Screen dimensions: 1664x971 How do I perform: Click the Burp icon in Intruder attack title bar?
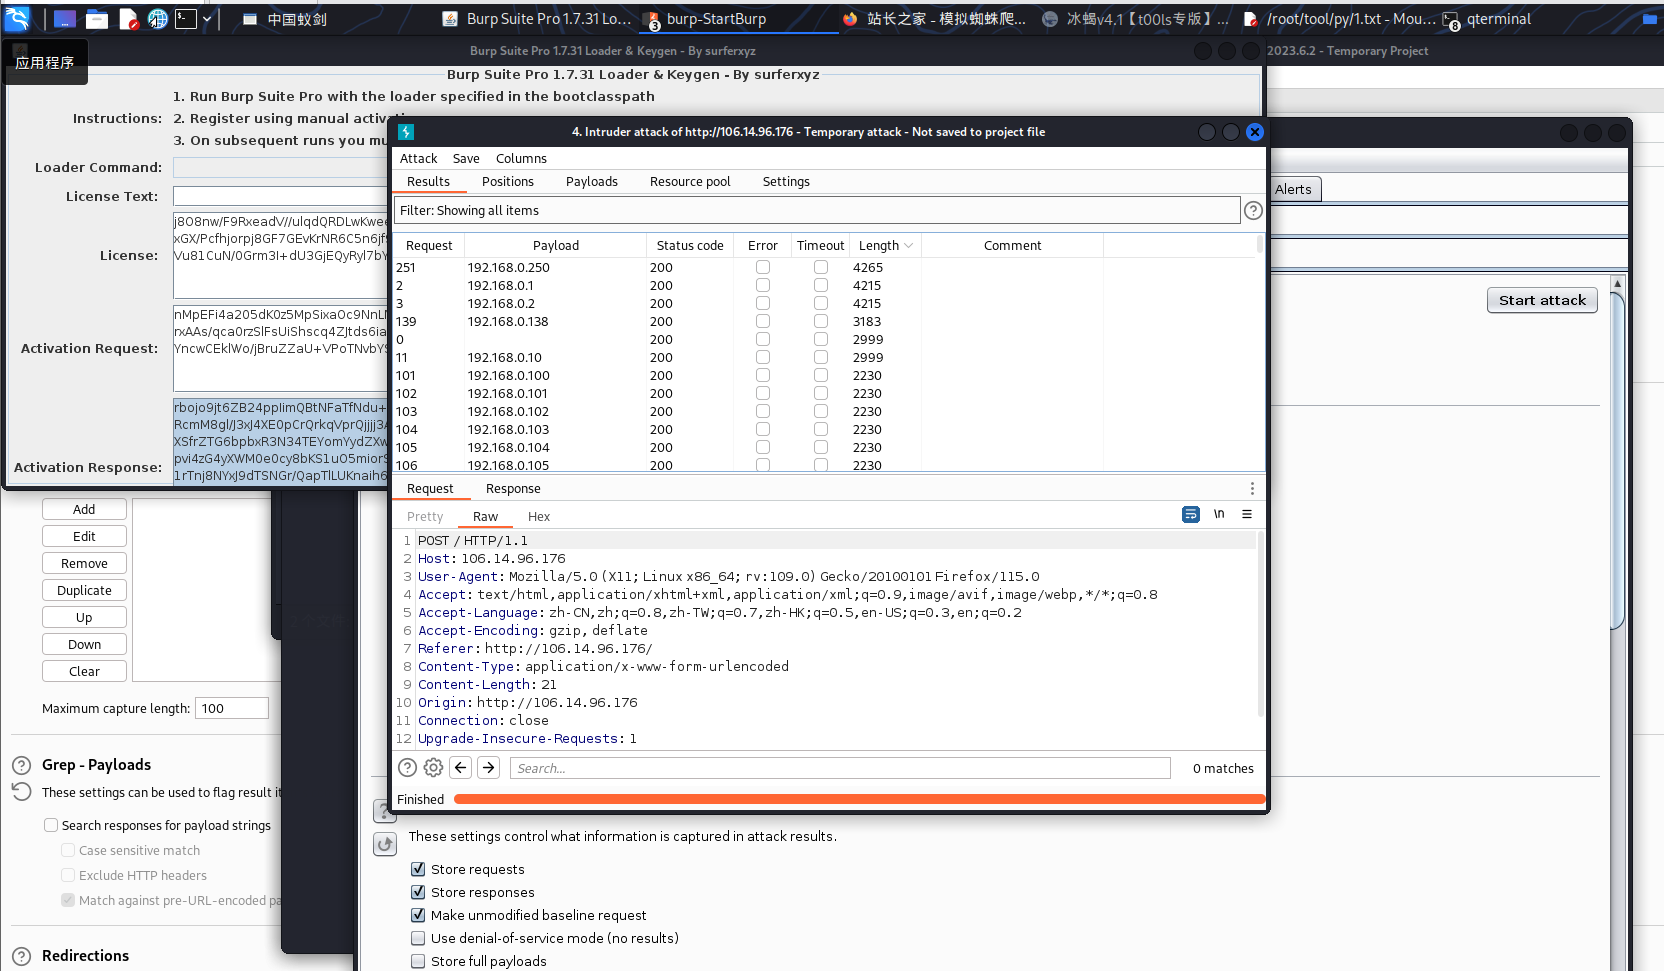pos(406,132)
